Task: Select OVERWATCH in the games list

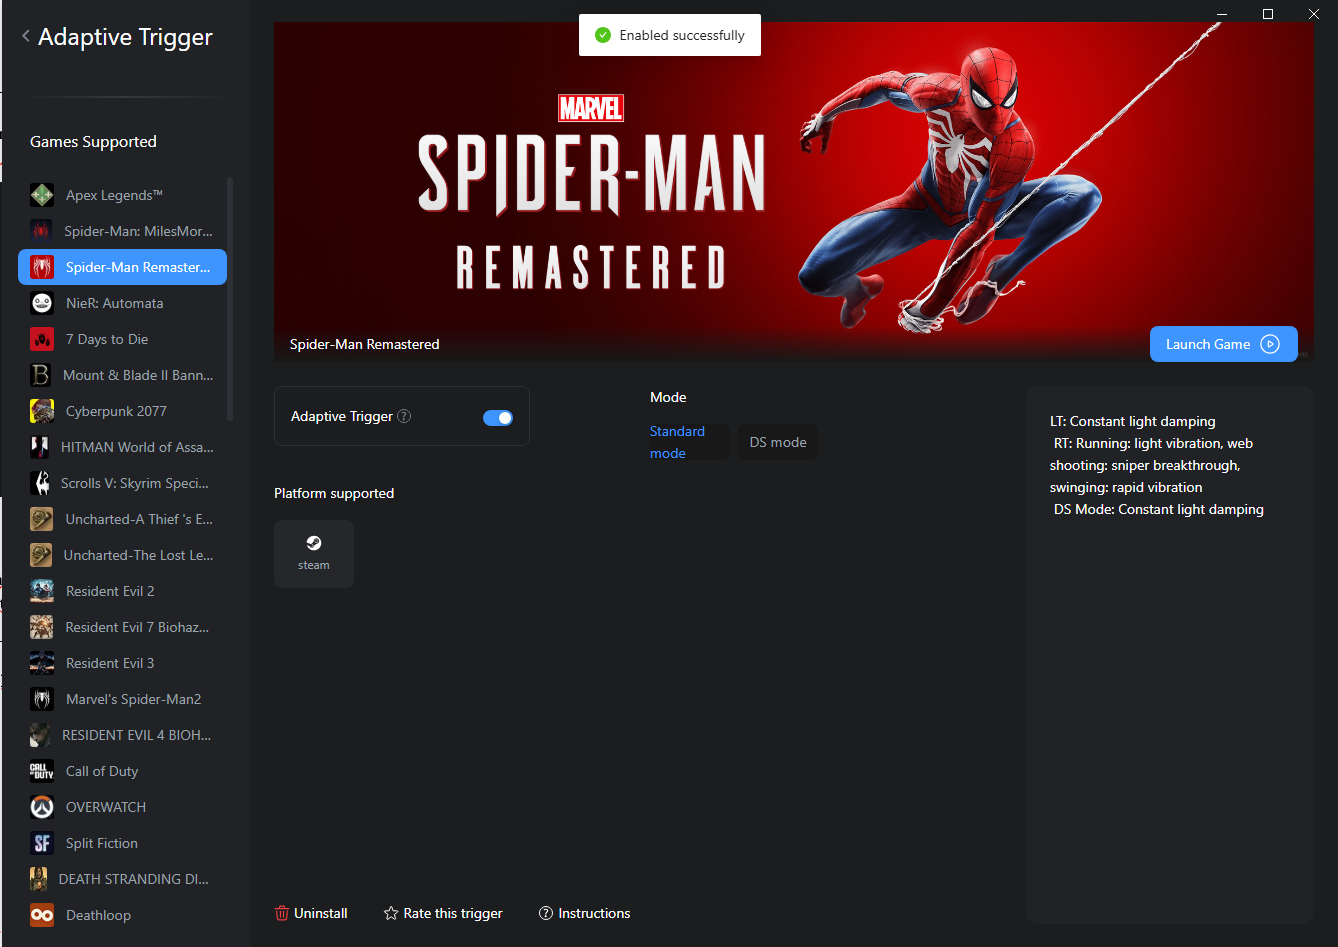Action: point(122,807)
